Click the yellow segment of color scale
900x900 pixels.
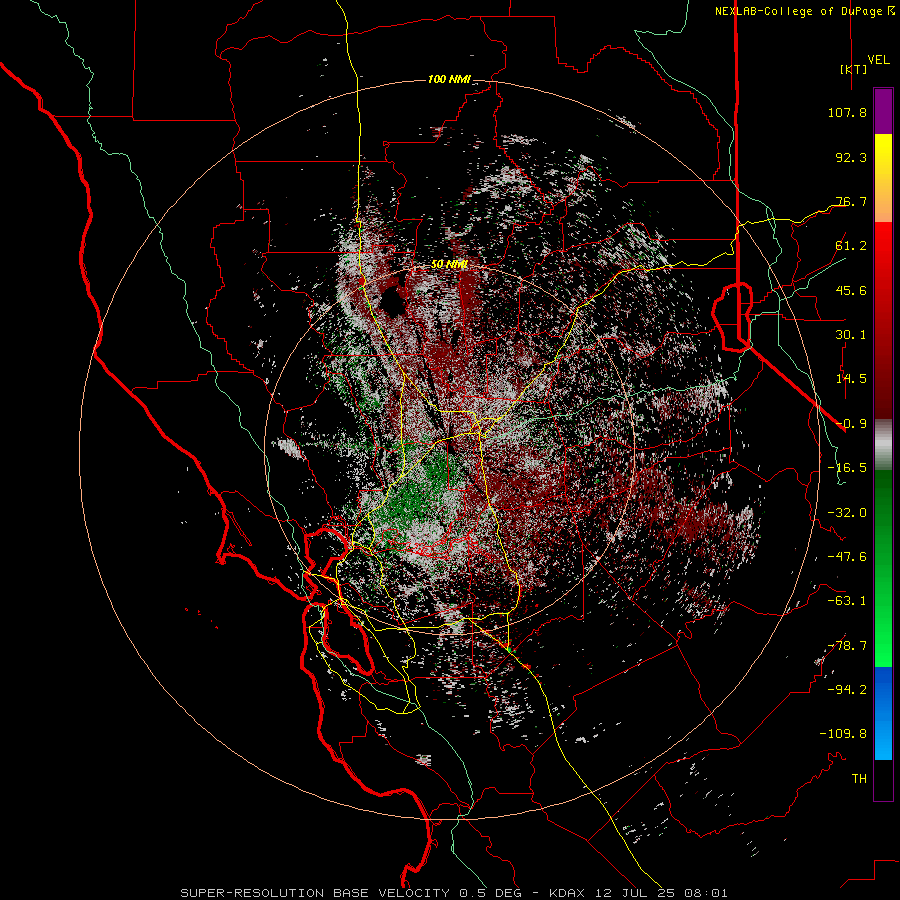(x=883, y=178)
